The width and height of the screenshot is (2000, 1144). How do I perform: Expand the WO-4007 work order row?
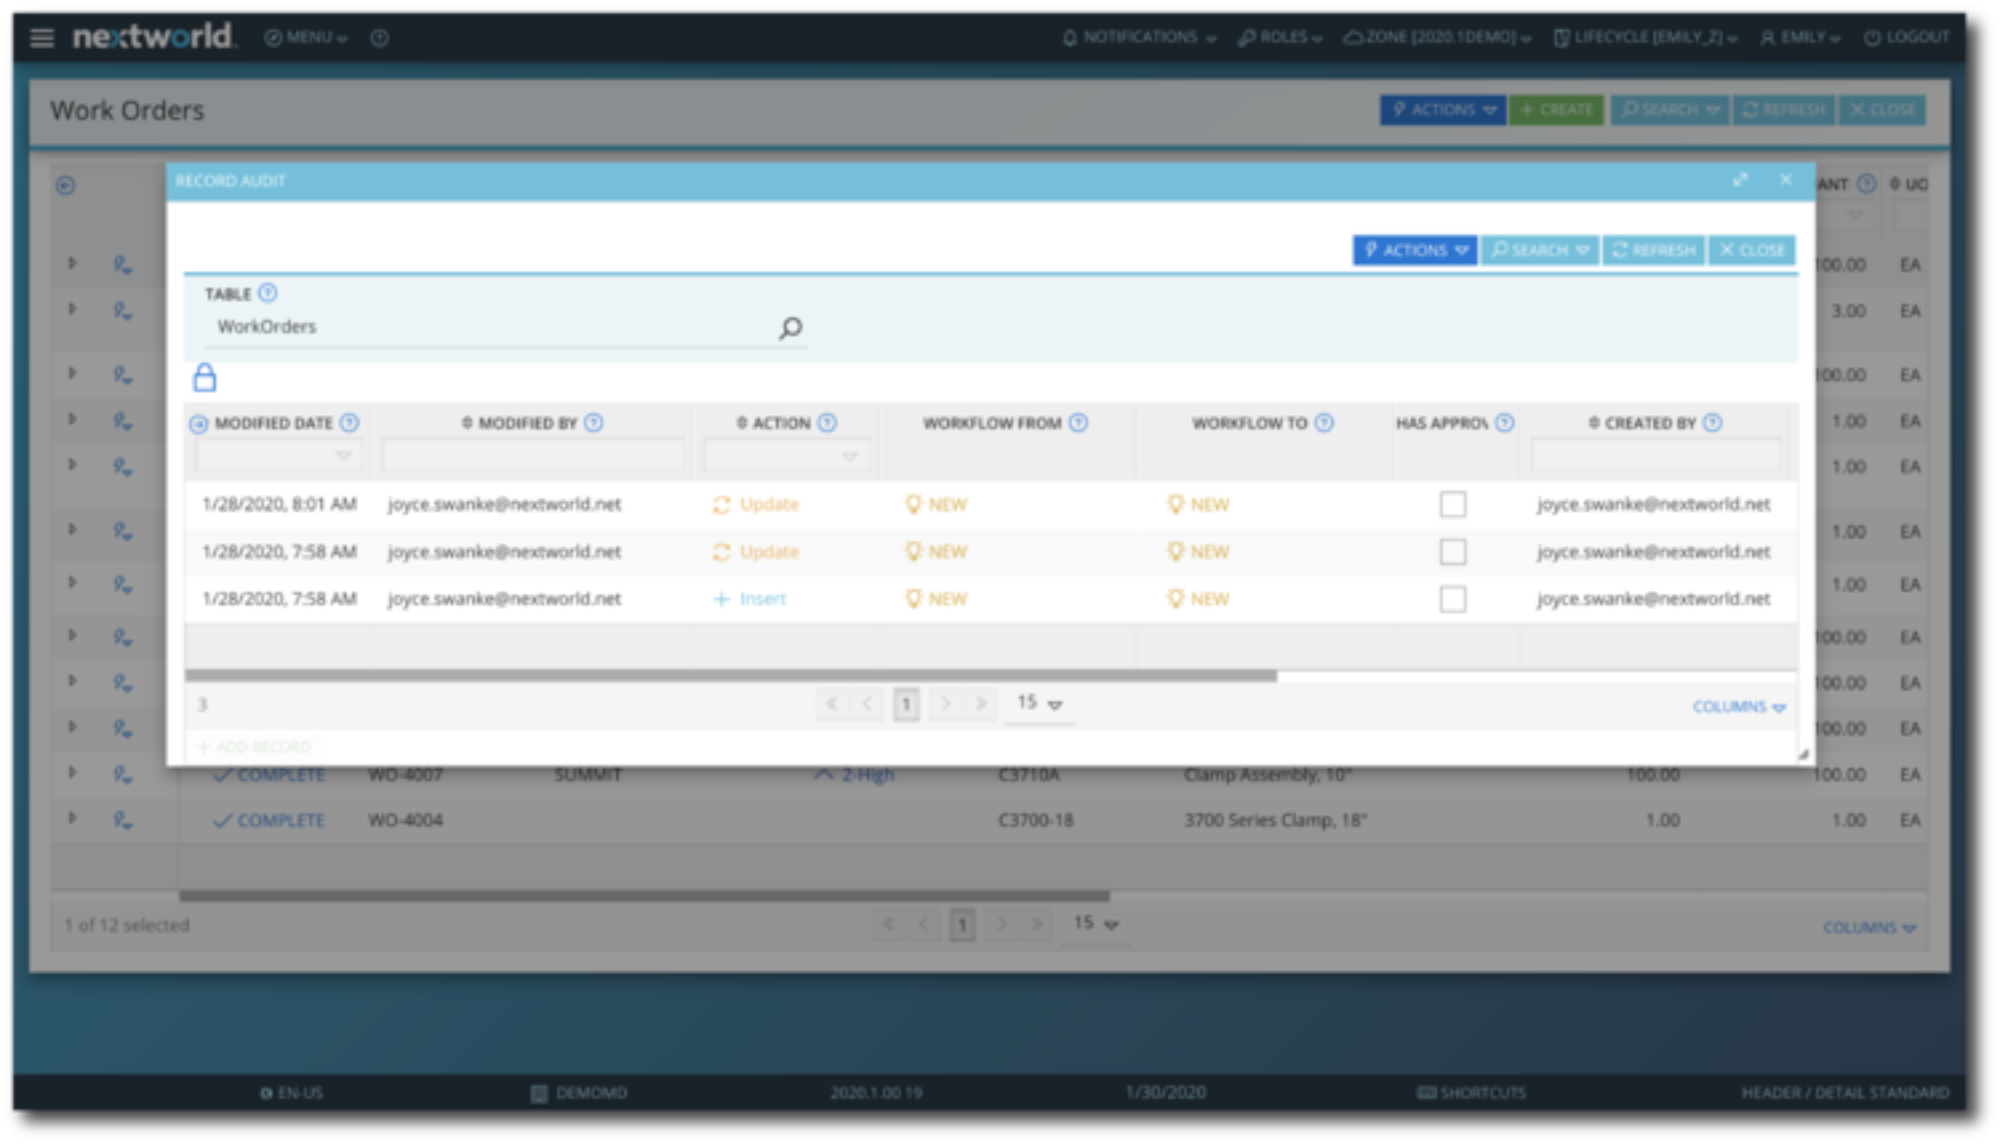pyautogui.click(x=72, y=773)
